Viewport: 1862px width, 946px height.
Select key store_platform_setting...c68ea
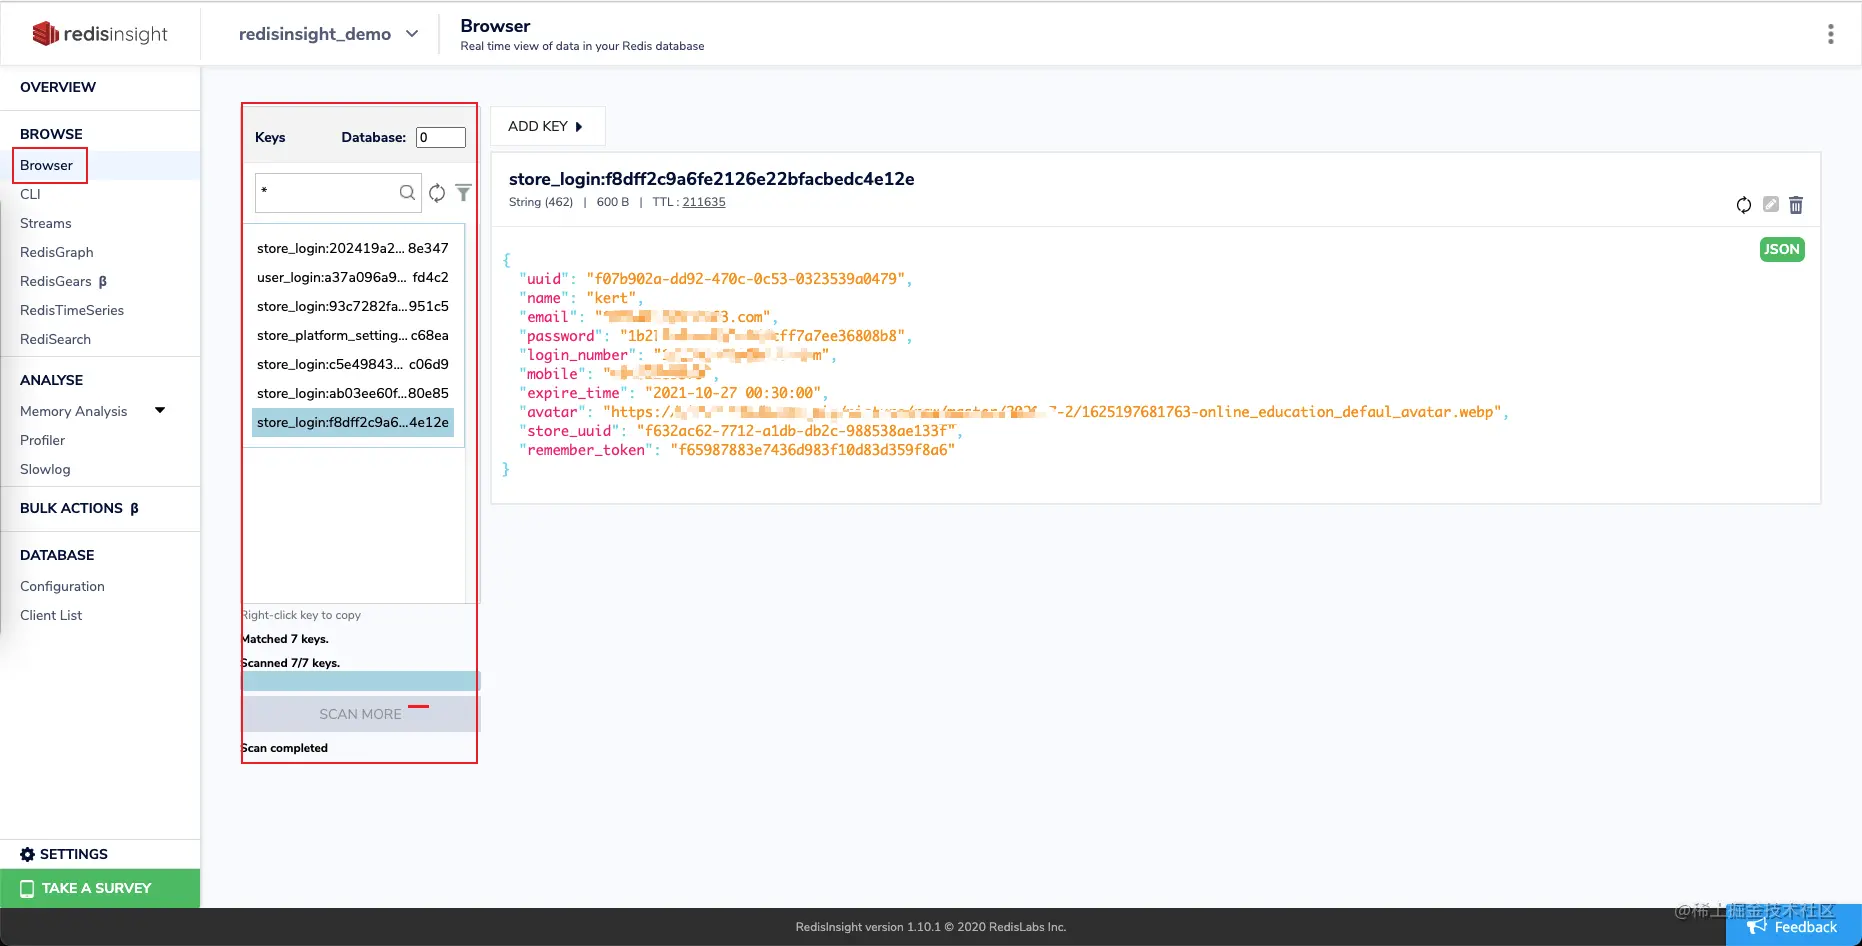(x=353, y=335)
